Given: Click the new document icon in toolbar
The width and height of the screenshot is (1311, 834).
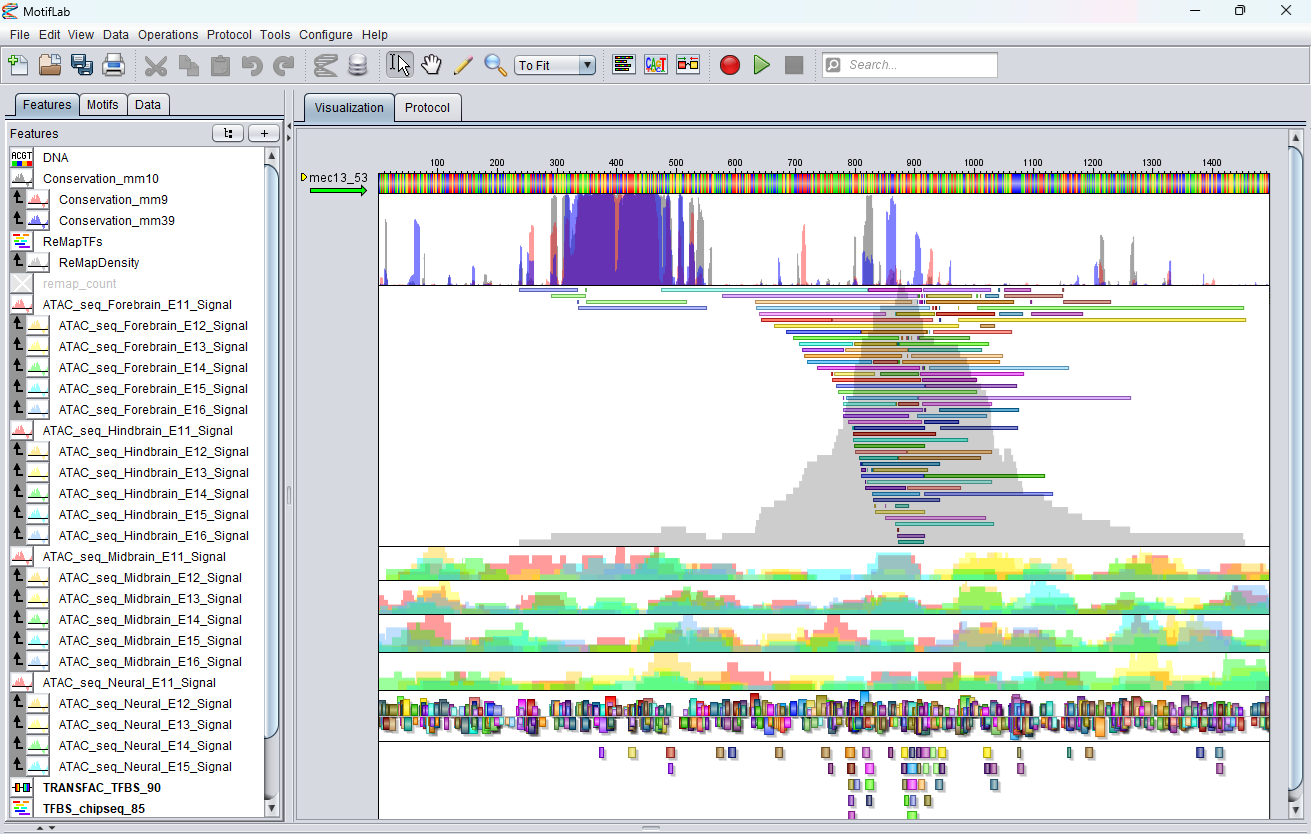Looking at the screenshot, I should click(18, 65).
